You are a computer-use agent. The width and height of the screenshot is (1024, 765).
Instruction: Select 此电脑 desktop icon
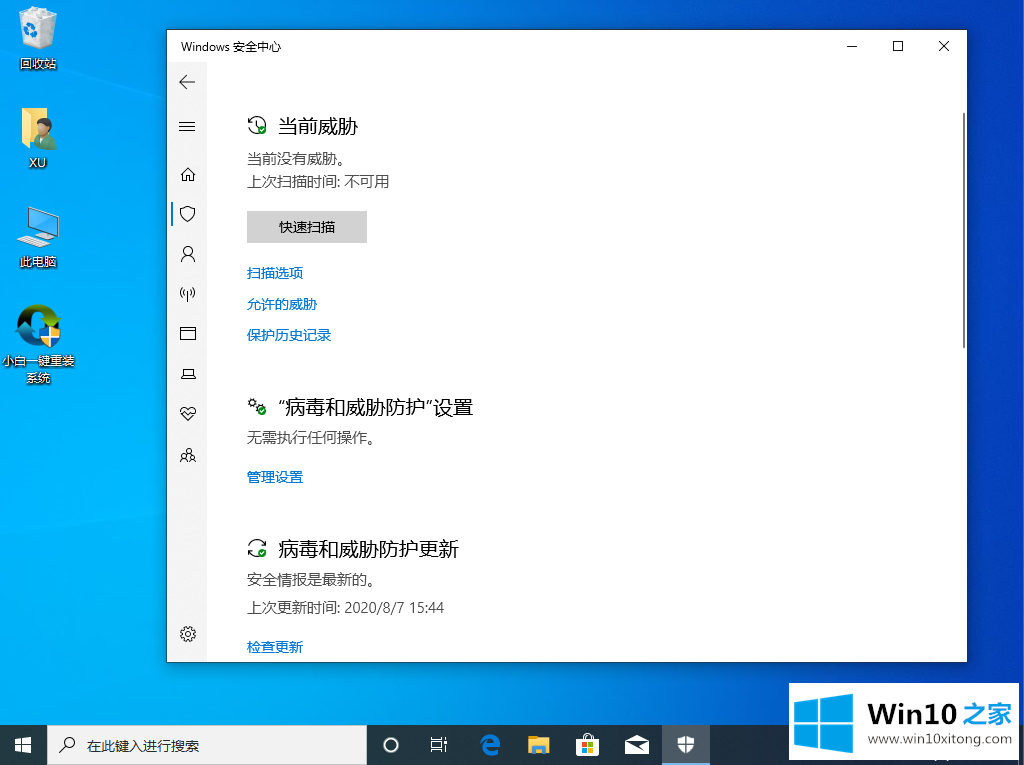pos(38,238)
